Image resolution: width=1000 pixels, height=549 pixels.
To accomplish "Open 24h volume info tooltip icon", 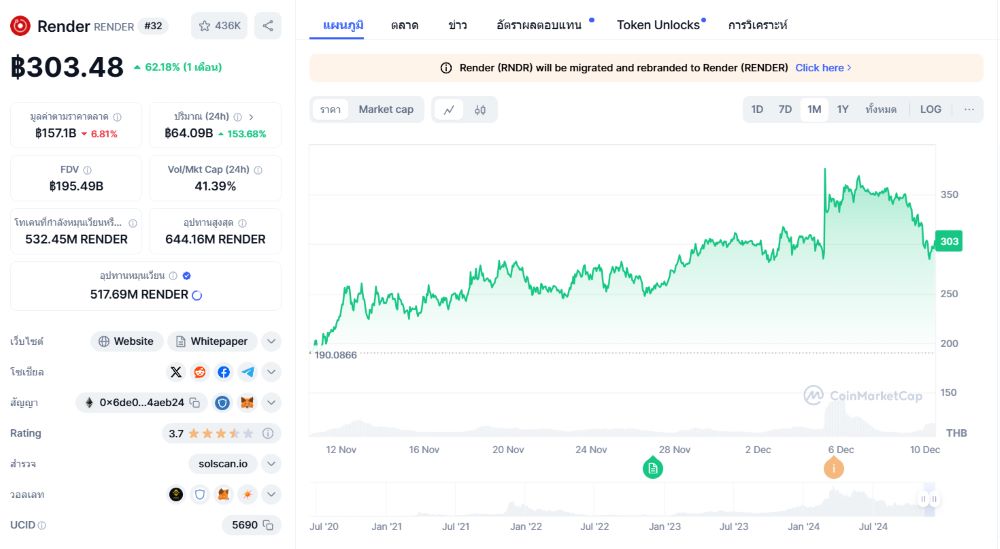I will coord(237,117).
